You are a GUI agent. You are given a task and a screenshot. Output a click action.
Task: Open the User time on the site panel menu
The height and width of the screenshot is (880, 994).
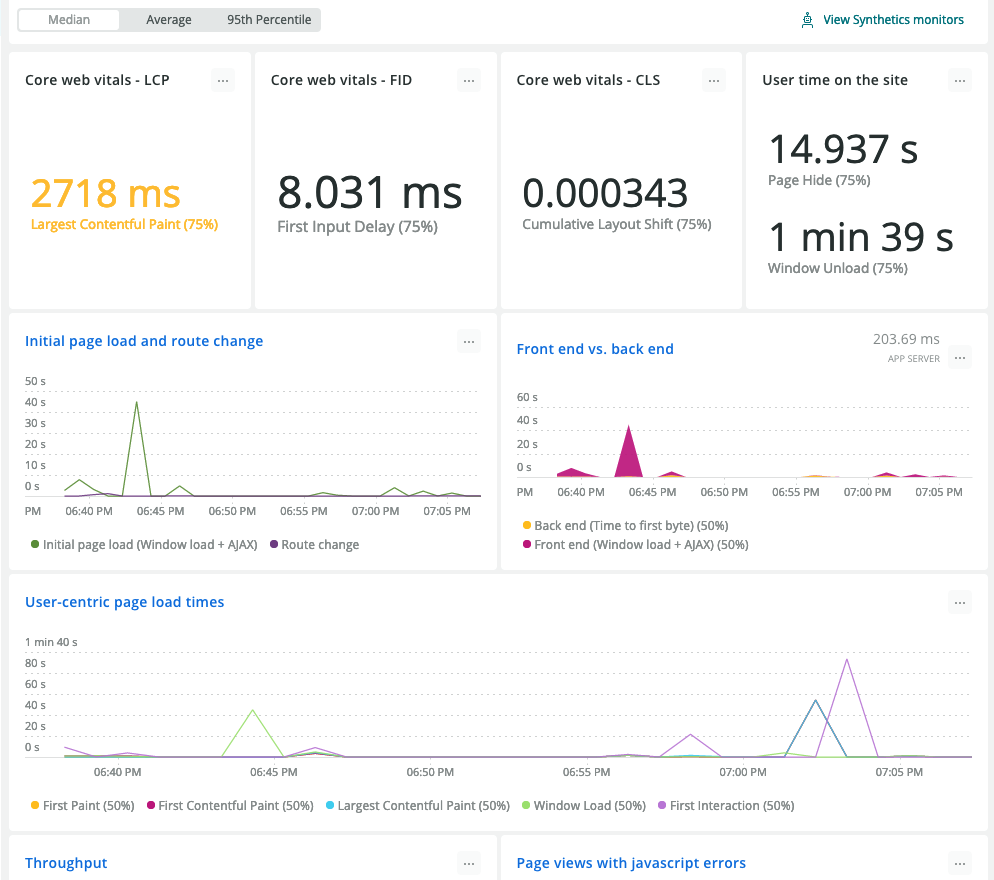(x=959, y=80)
